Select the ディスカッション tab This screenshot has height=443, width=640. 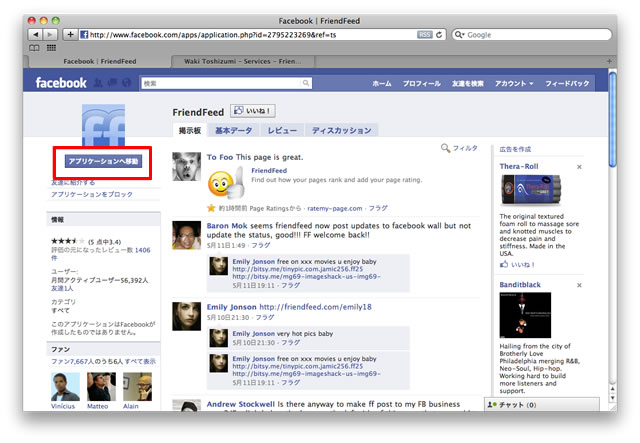pos(342,130)
